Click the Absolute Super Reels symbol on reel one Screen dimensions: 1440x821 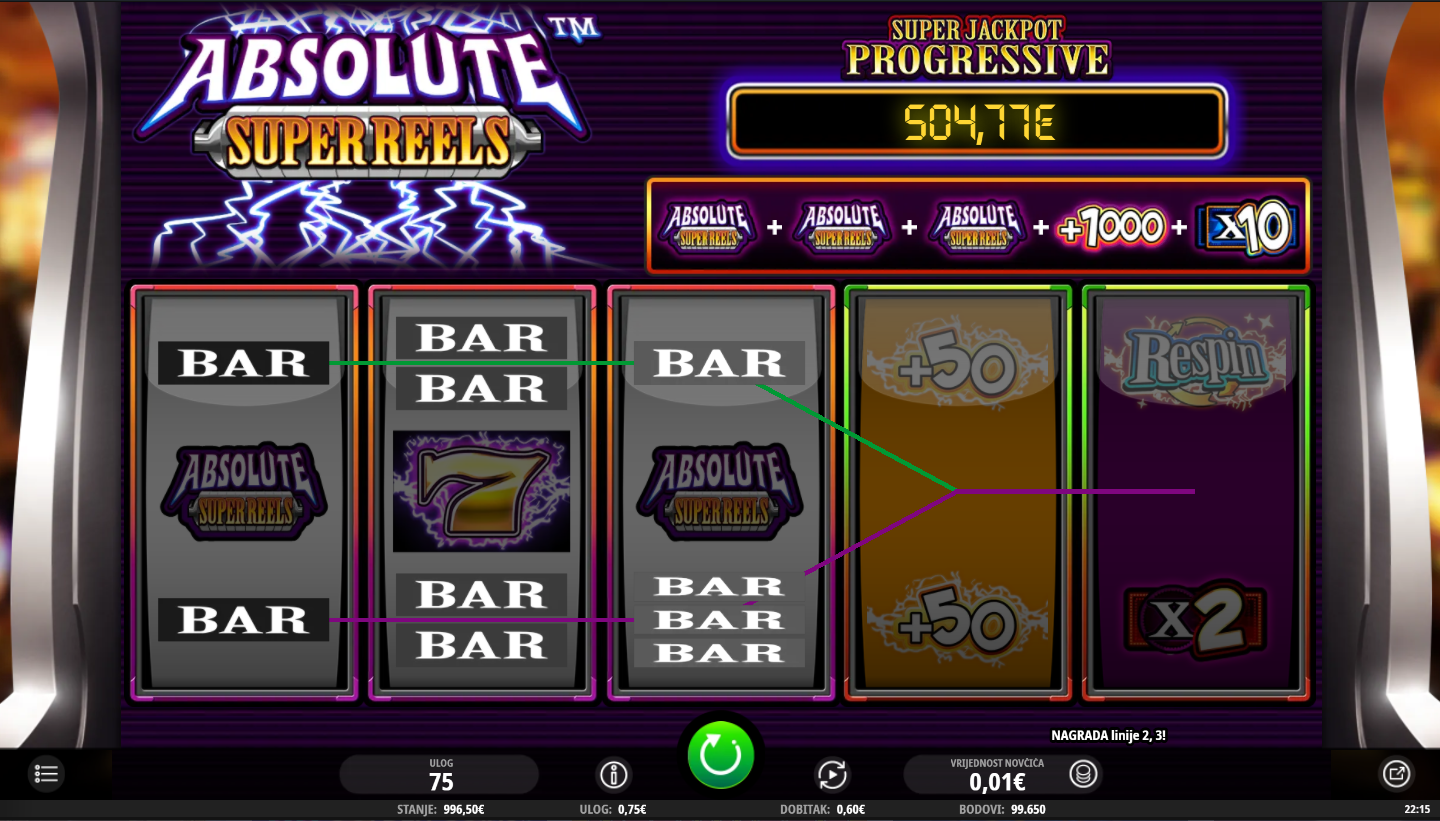(x=243, y=491)
